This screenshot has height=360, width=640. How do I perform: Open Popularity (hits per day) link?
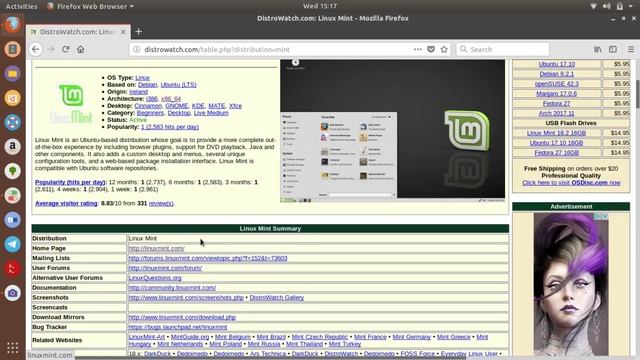70,182
